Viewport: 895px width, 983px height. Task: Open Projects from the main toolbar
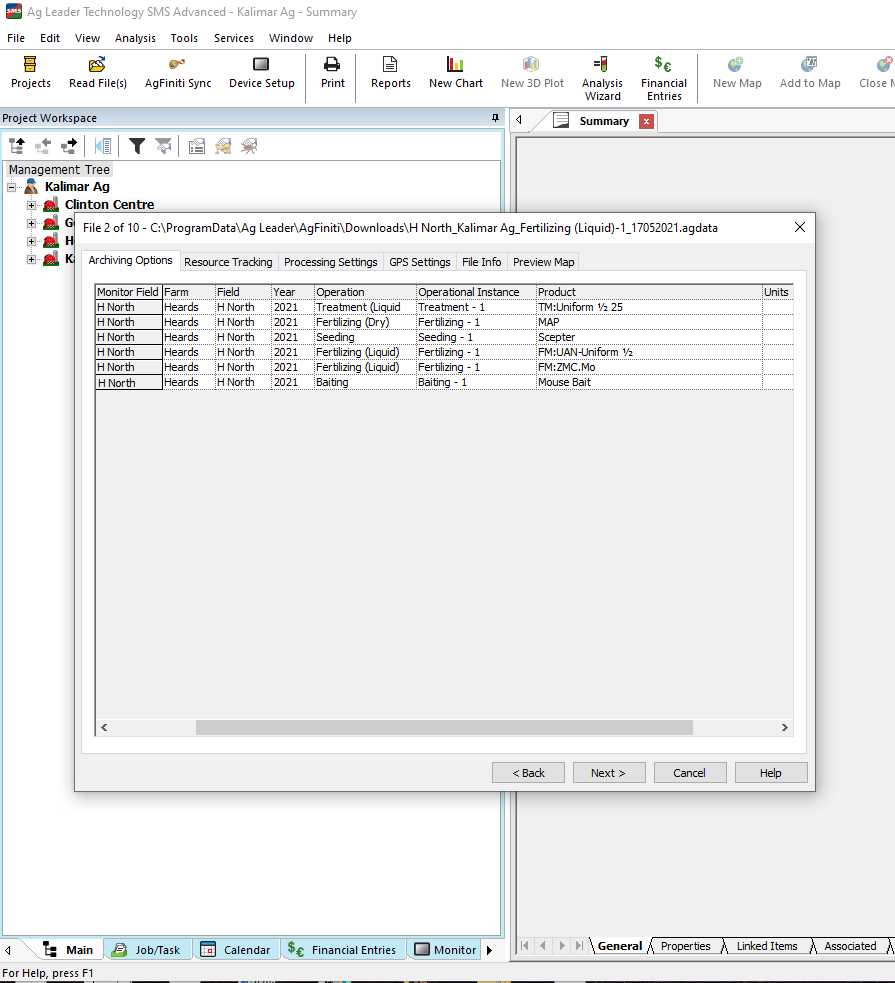30,72
